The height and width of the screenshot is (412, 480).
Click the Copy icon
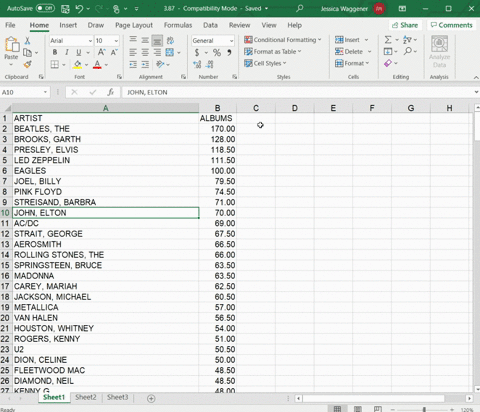pos(27,52)
